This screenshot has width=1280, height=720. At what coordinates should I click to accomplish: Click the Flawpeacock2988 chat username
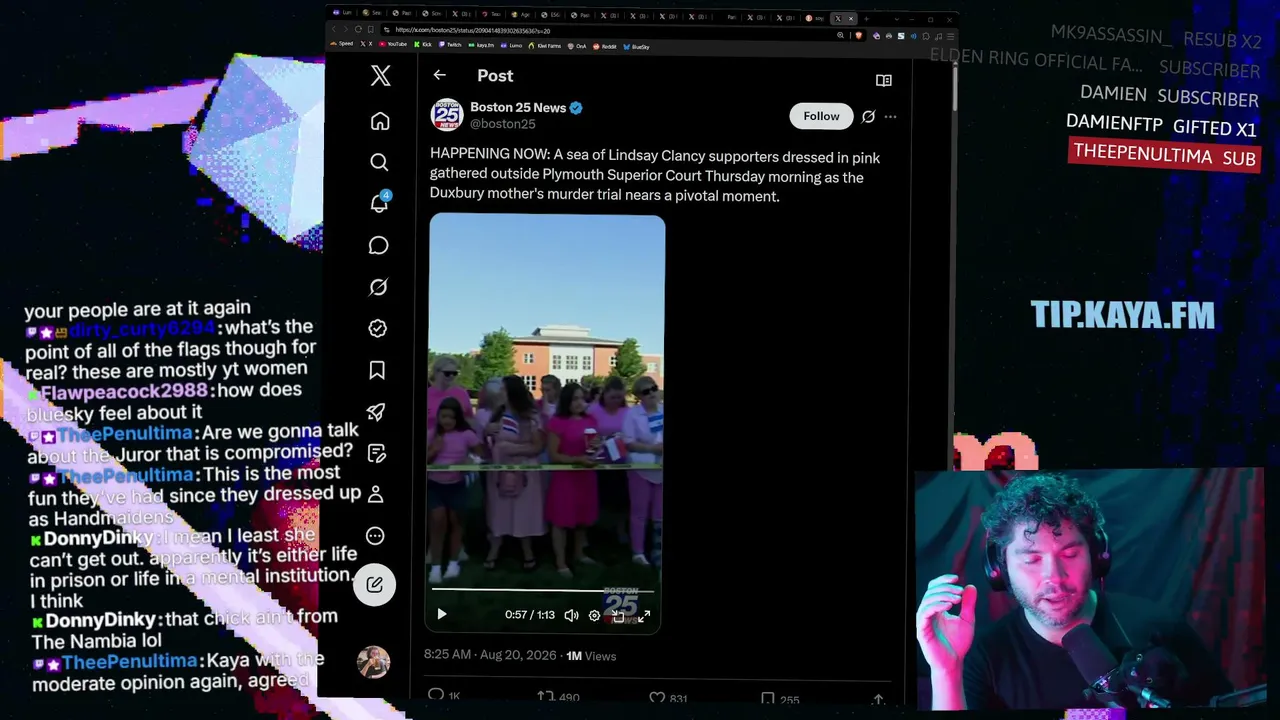pyautogui.click(x=123, y=391)
